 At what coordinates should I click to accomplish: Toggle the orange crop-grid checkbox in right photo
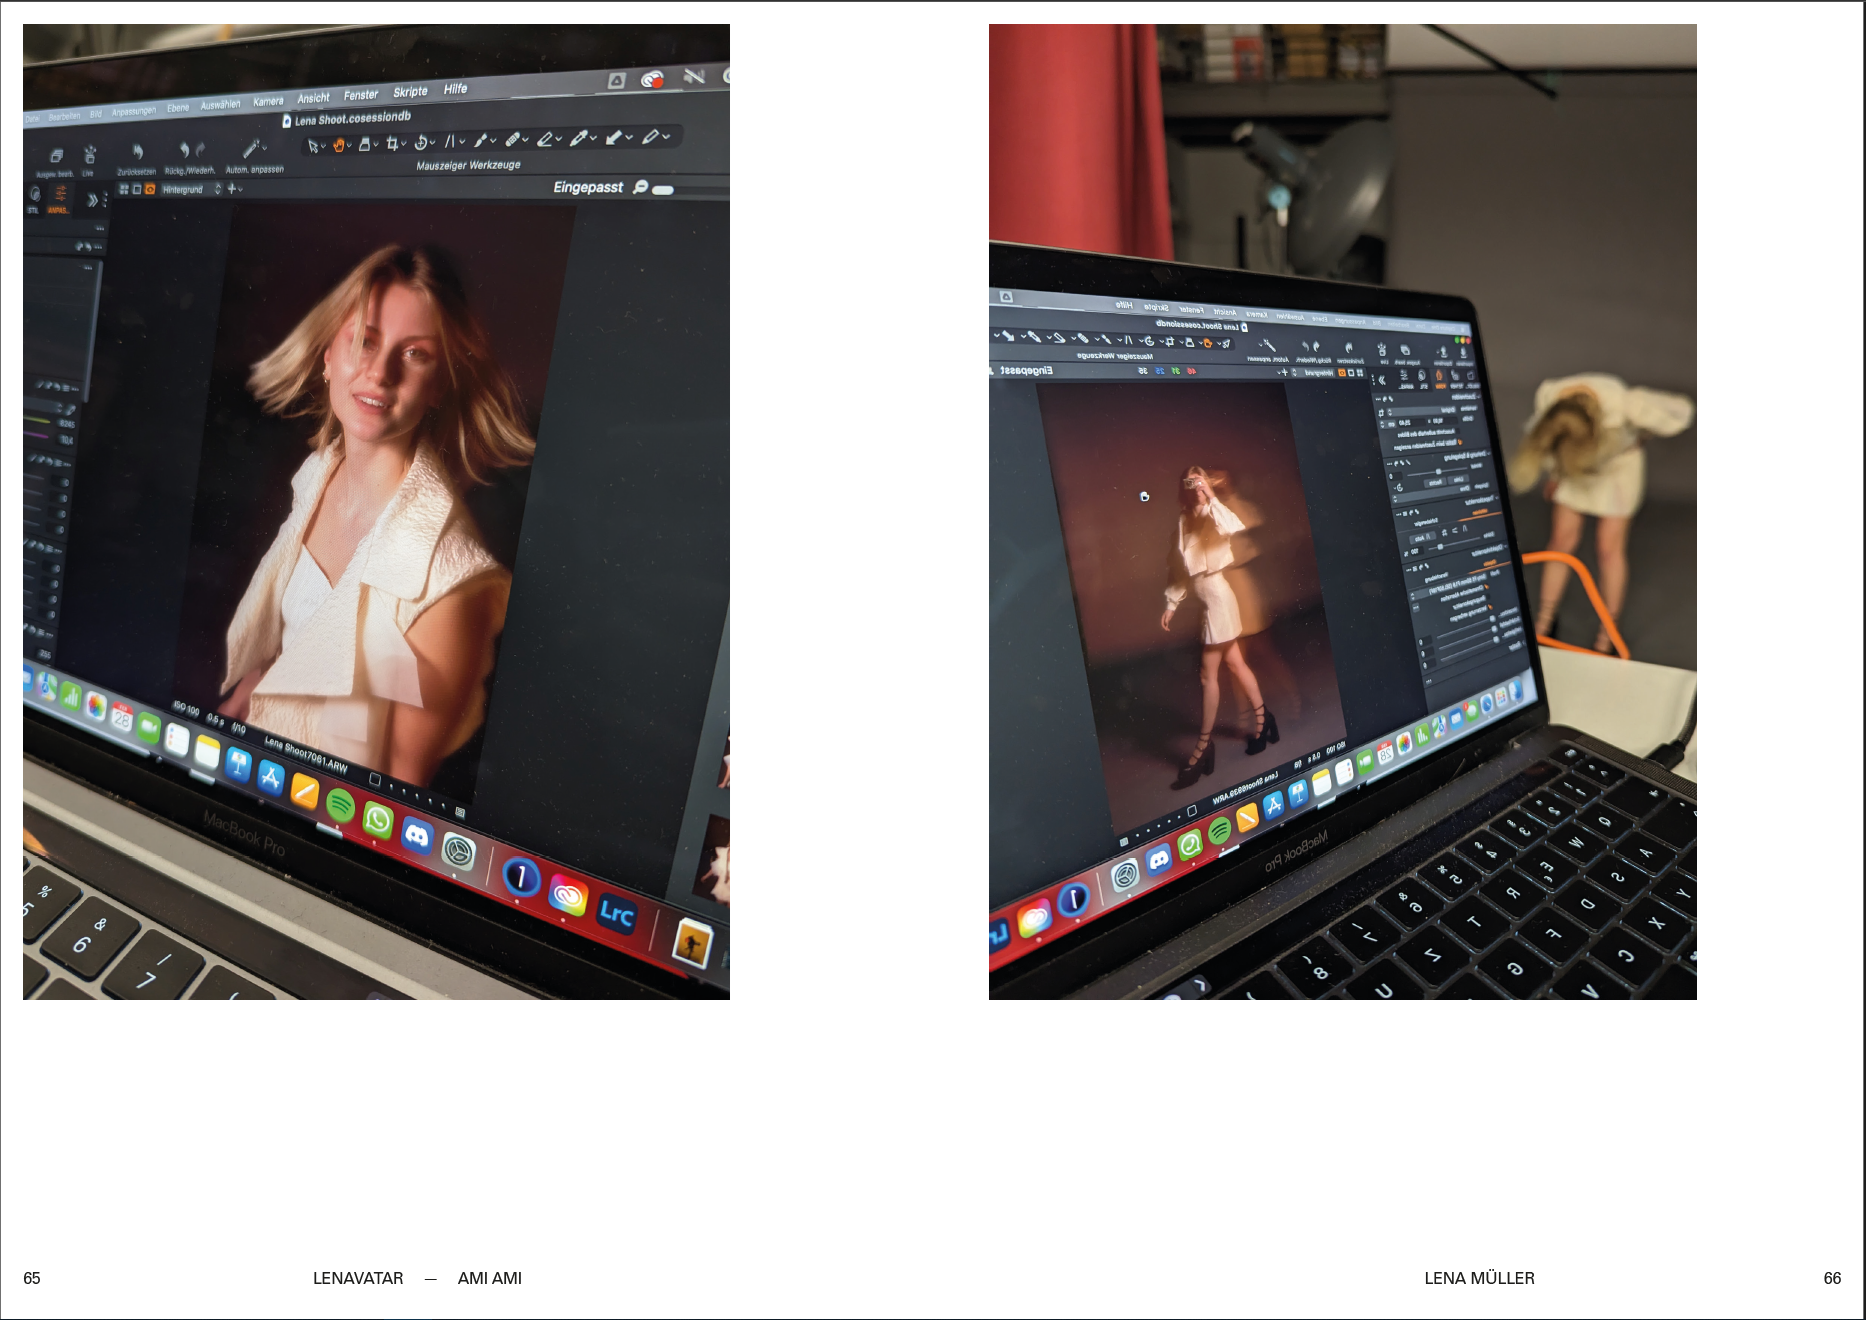(x=1460, y=442)
